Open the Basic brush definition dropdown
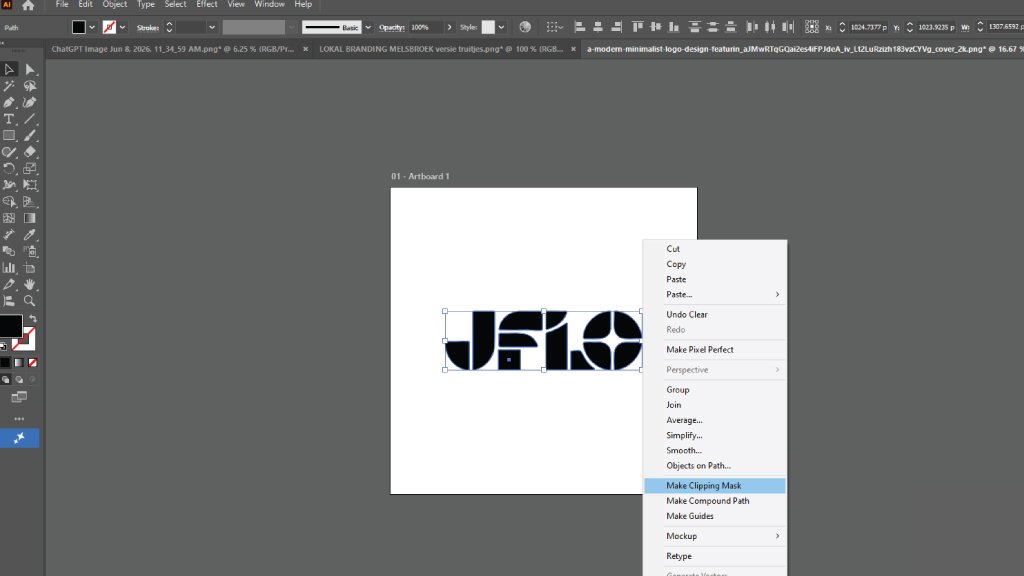Image resolution: width=1024 pixels, height=576 pixels. pyautogui.click(x=368, y=27)
